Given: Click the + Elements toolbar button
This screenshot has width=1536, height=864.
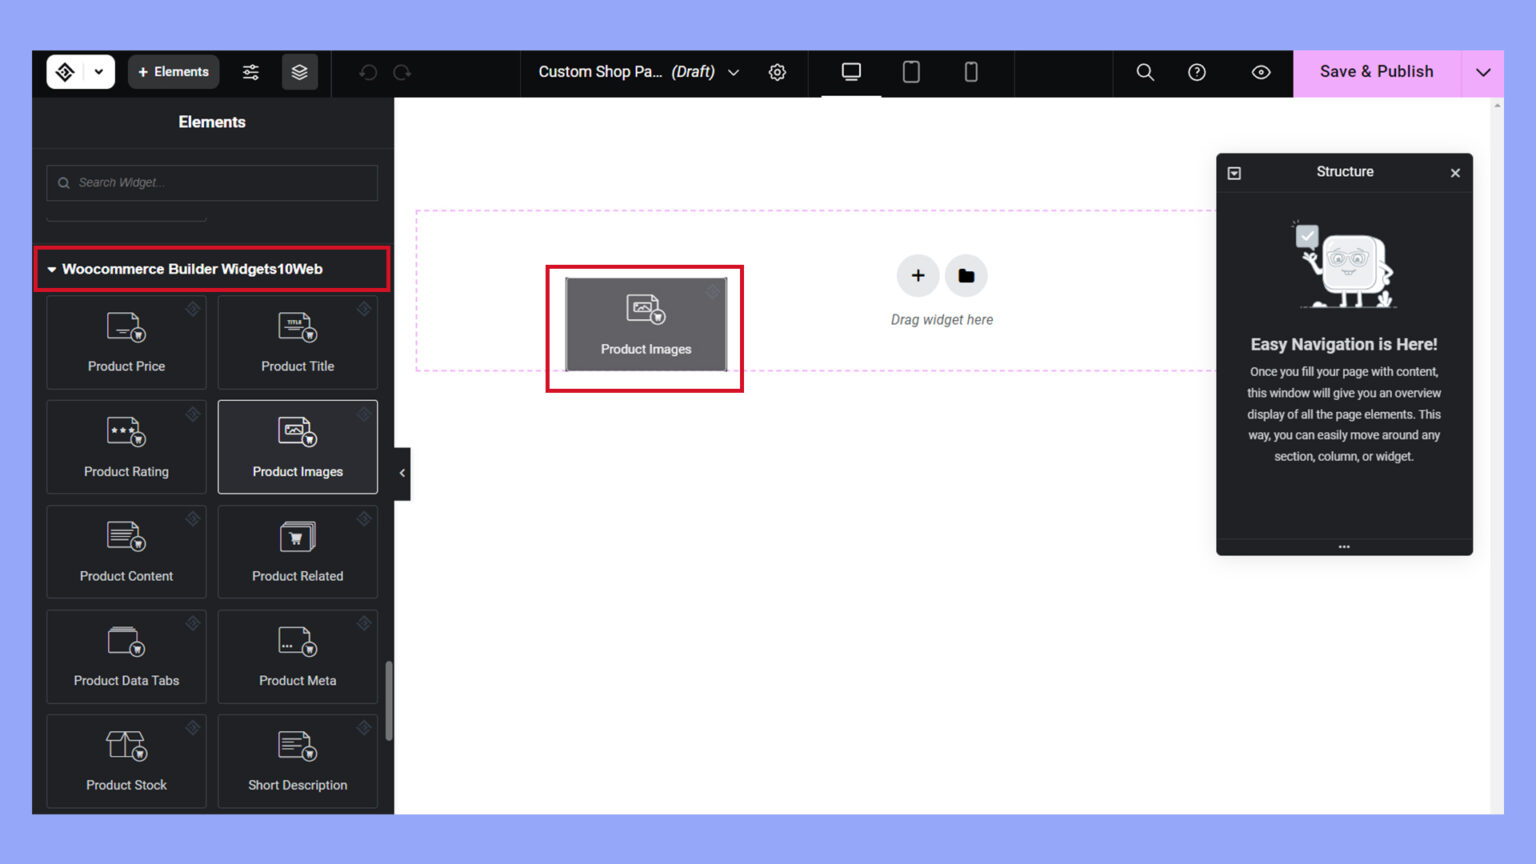Looking at the screenshot, I should [173, 72].
